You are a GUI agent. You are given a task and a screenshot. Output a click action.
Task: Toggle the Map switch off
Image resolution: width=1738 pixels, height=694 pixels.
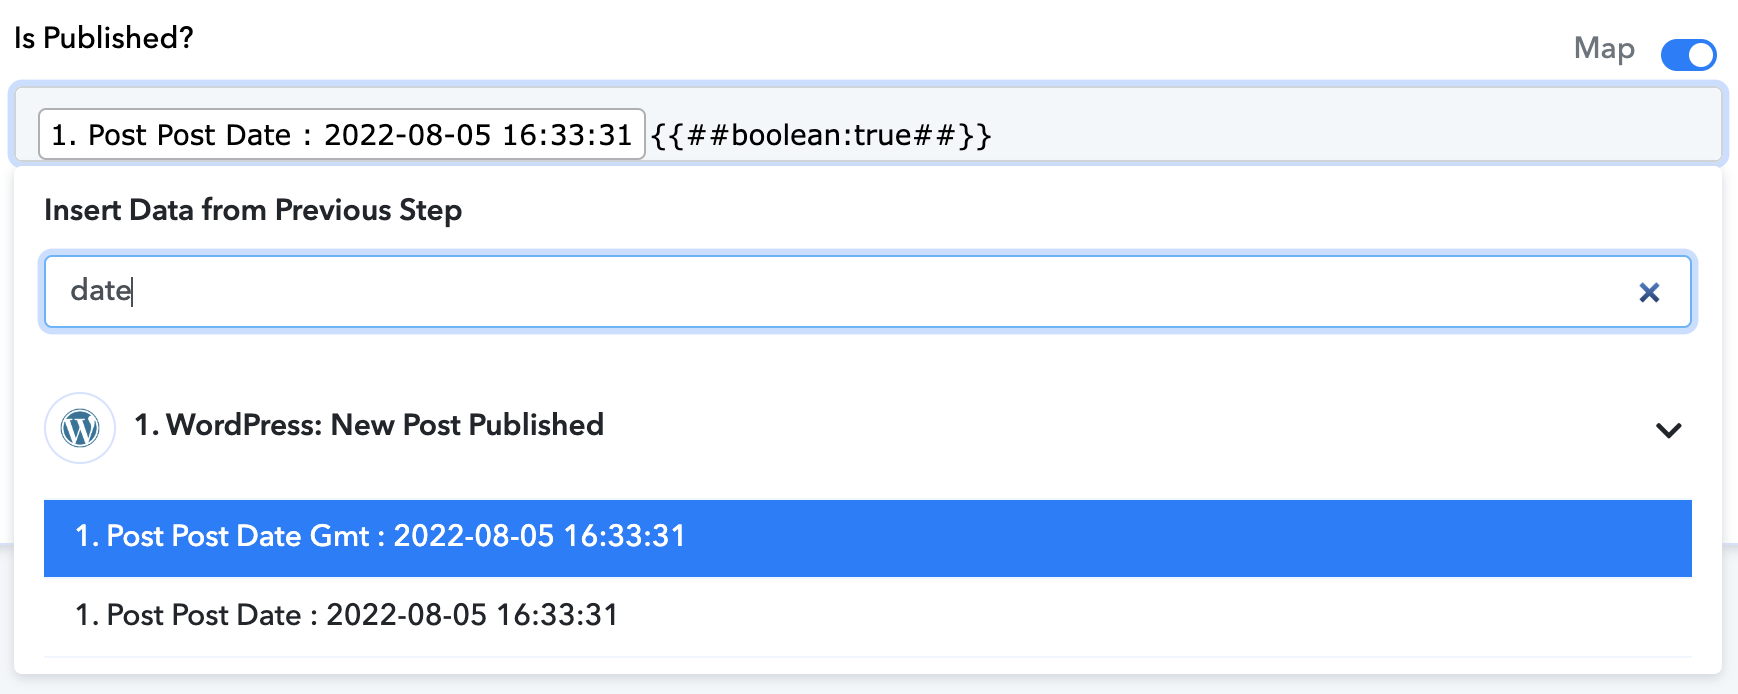[1688, 54]
